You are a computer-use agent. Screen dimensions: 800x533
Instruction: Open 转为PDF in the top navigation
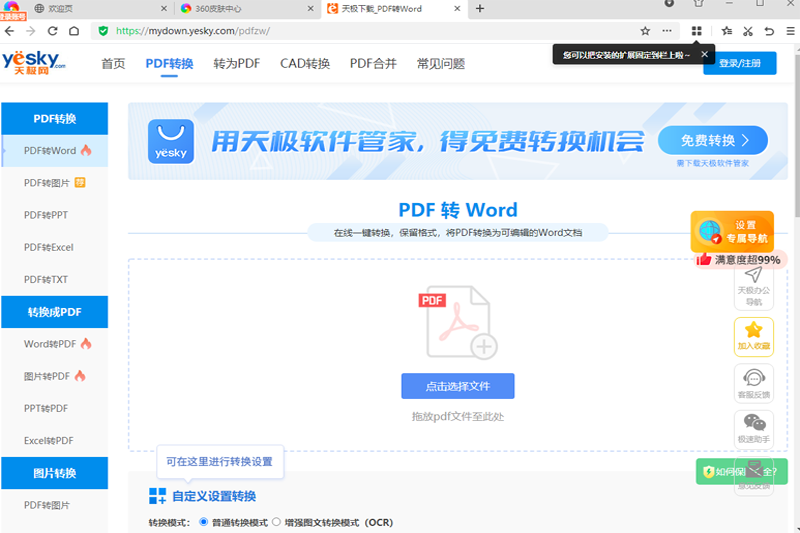[x=237, y=64]
